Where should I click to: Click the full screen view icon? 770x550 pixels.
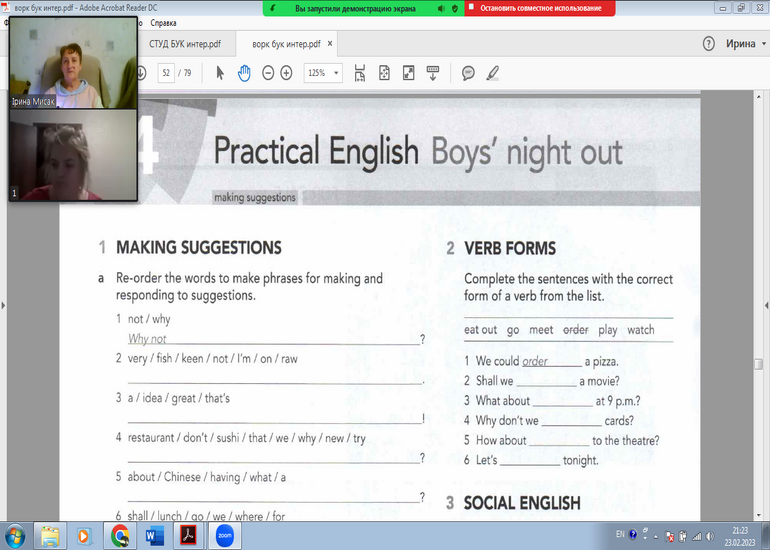409,73
